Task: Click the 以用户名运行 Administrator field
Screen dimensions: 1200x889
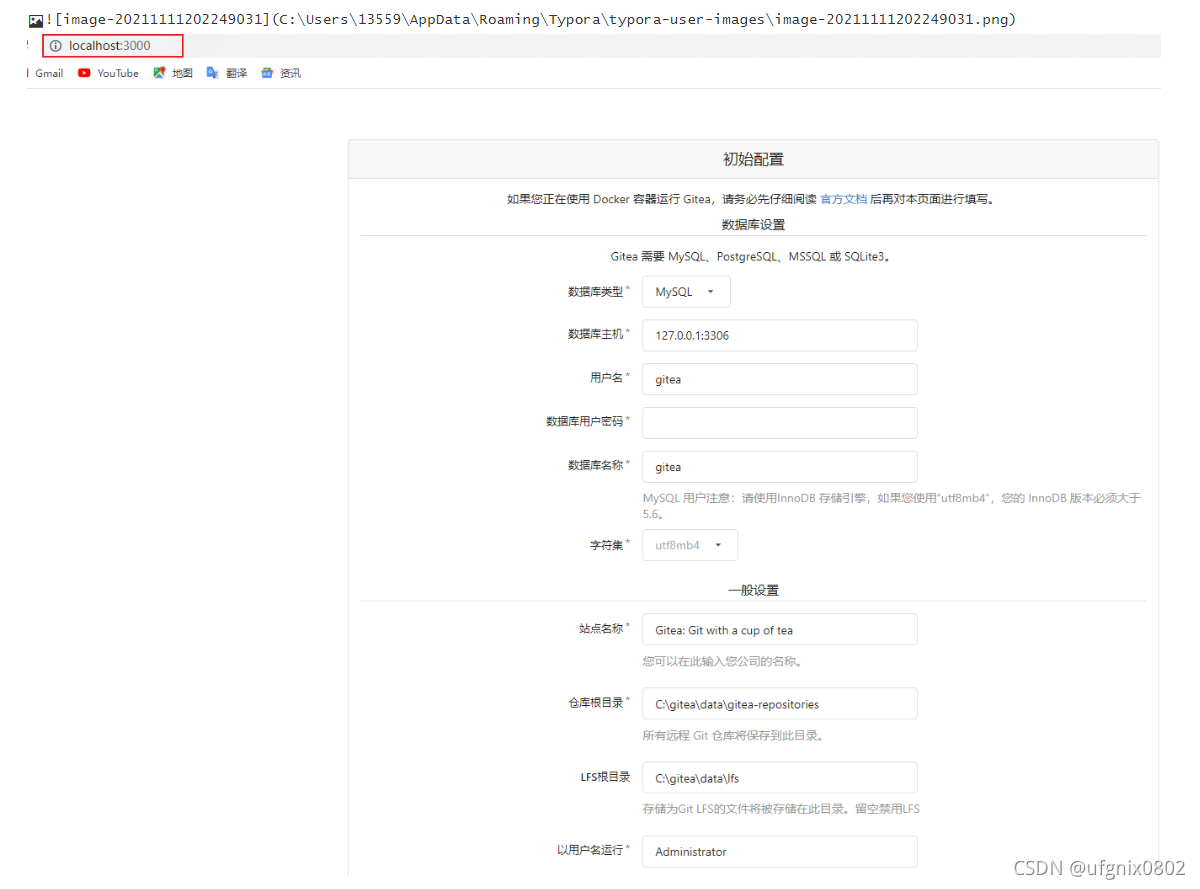Action: tap(780, 851)
